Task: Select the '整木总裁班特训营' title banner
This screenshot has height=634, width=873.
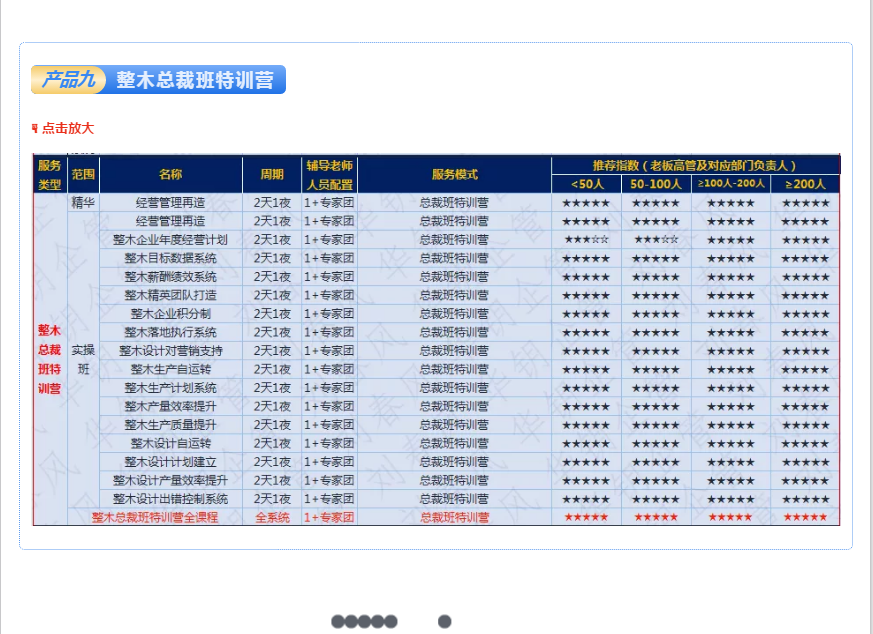Action: point(194,80)
